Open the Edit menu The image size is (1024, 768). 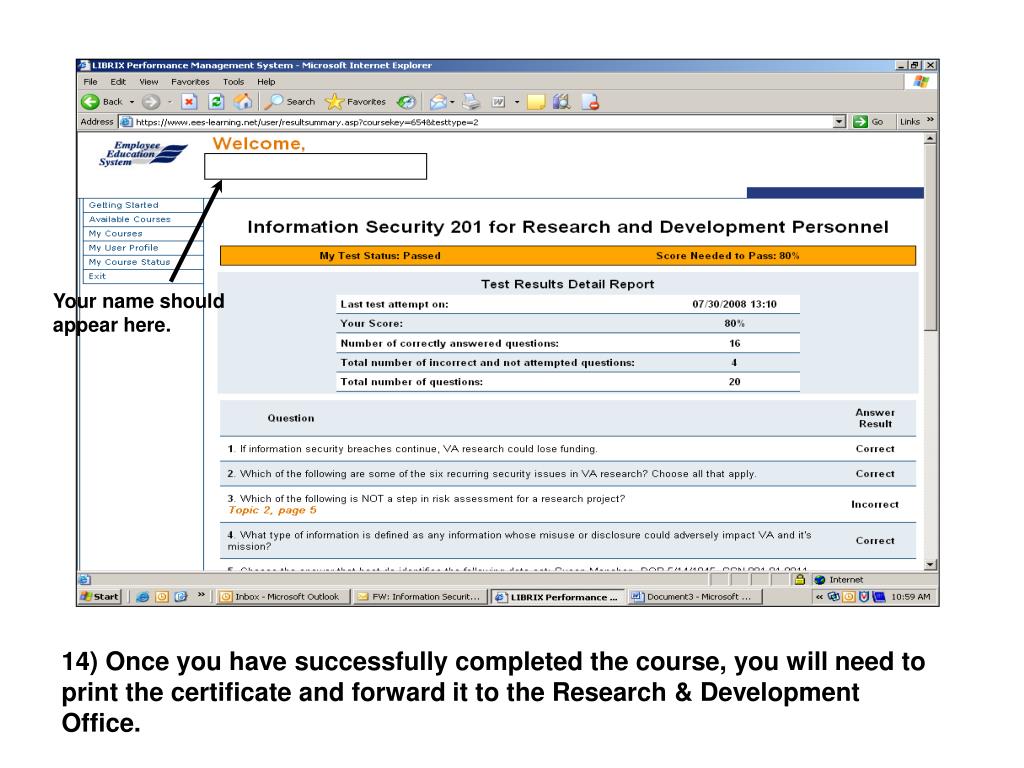(x=118, y=82)
